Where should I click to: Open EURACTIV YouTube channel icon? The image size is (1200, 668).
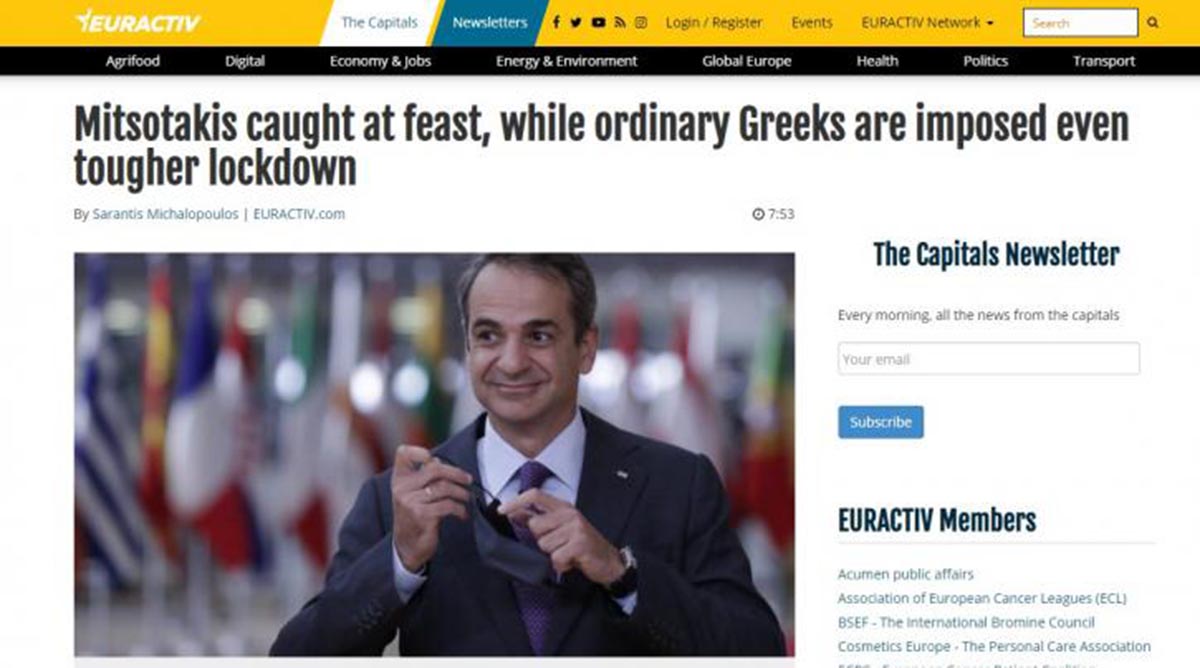tap(598, 22)
